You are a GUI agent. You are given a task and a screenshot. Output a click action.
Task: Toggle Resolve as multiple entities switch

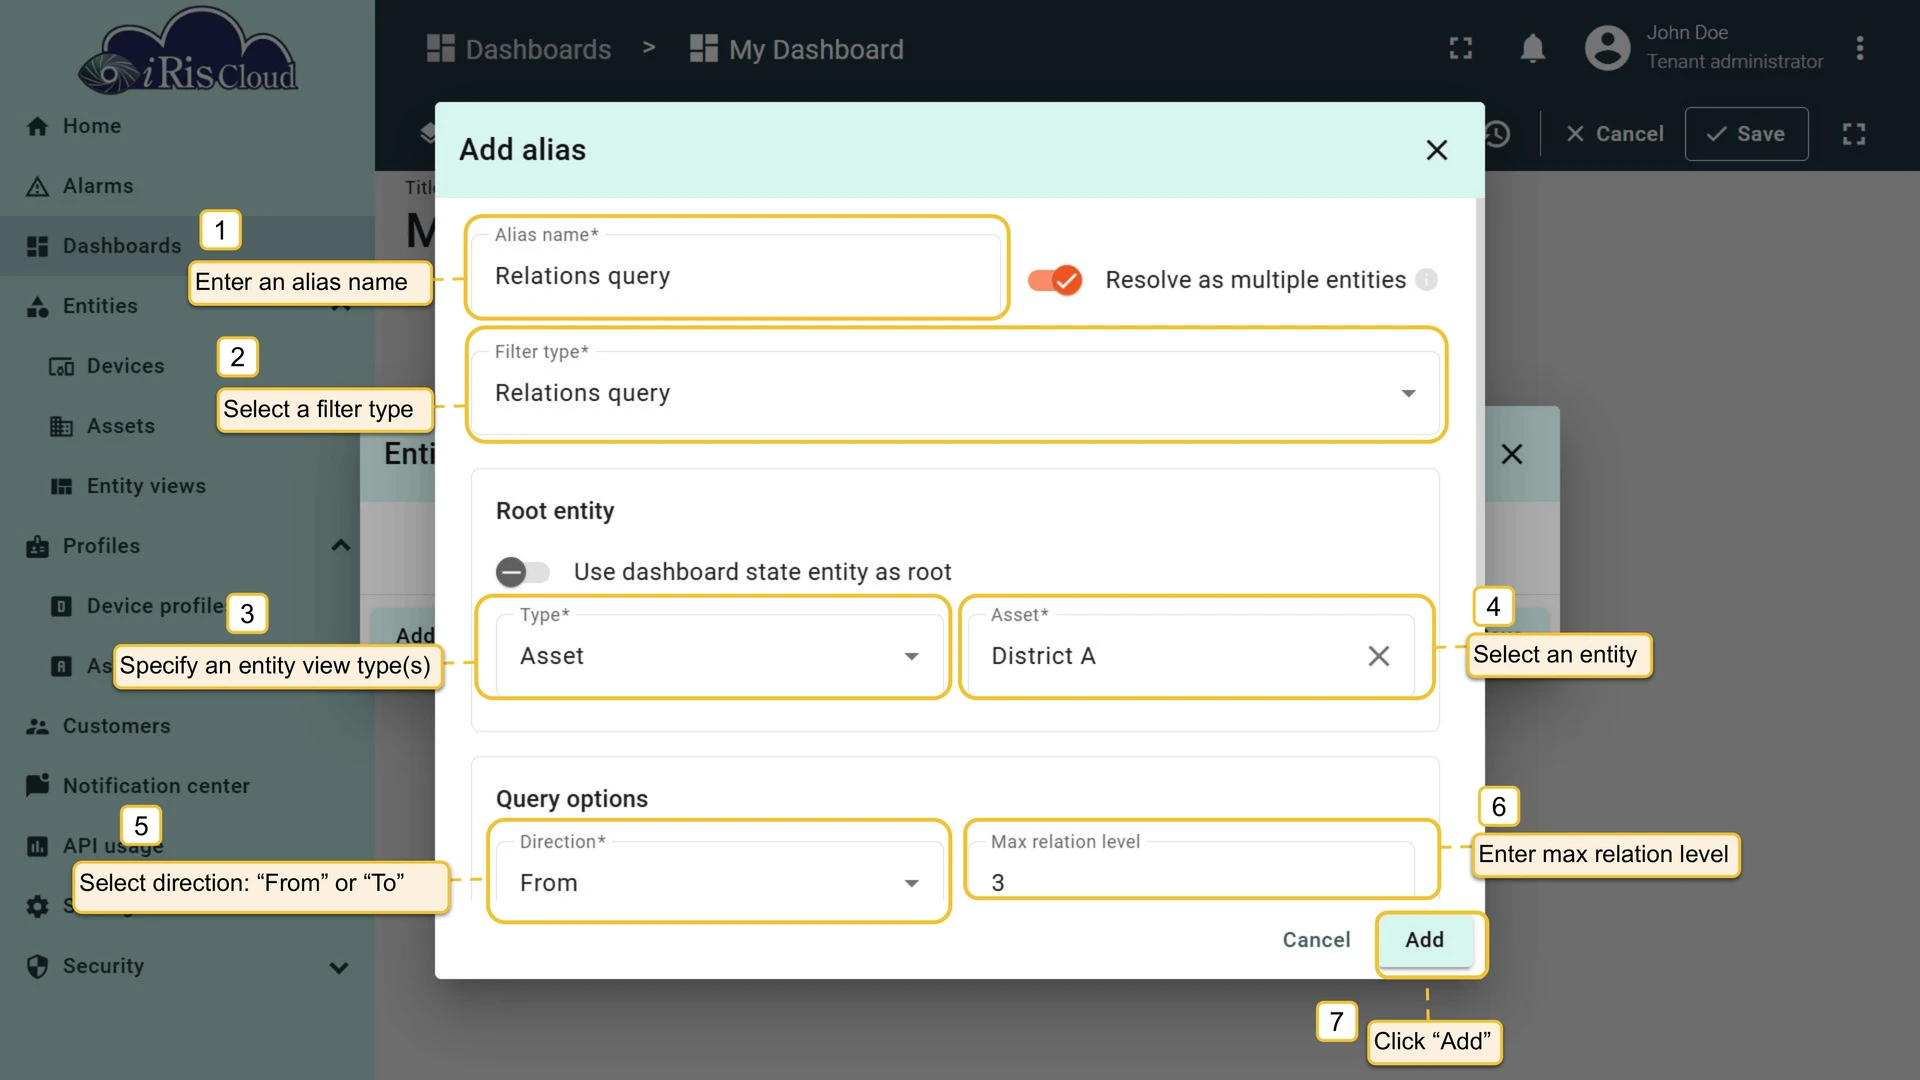(x=1055, y=280)
